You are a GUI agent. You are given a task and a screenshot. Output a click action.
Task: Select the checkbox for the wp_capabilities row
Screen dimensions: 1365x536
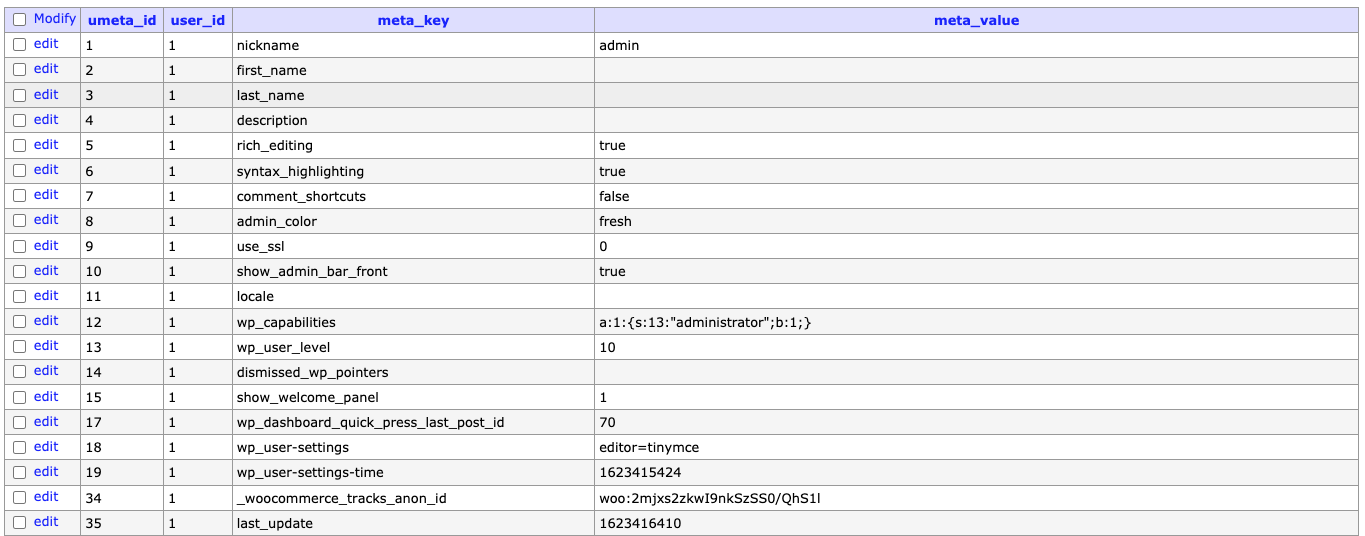[x=19, y=322]
